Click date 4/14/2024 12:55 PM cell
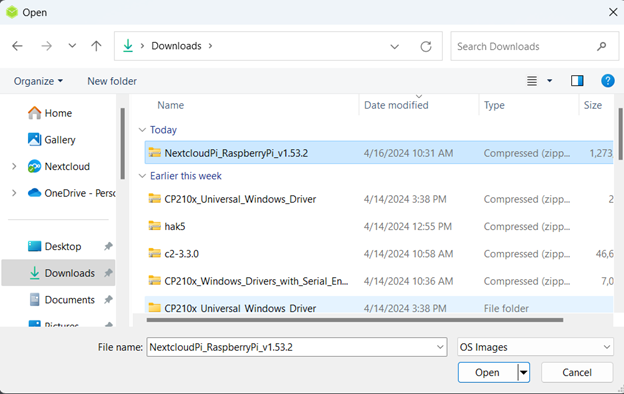The image size is (624, 394). point(408,226)
